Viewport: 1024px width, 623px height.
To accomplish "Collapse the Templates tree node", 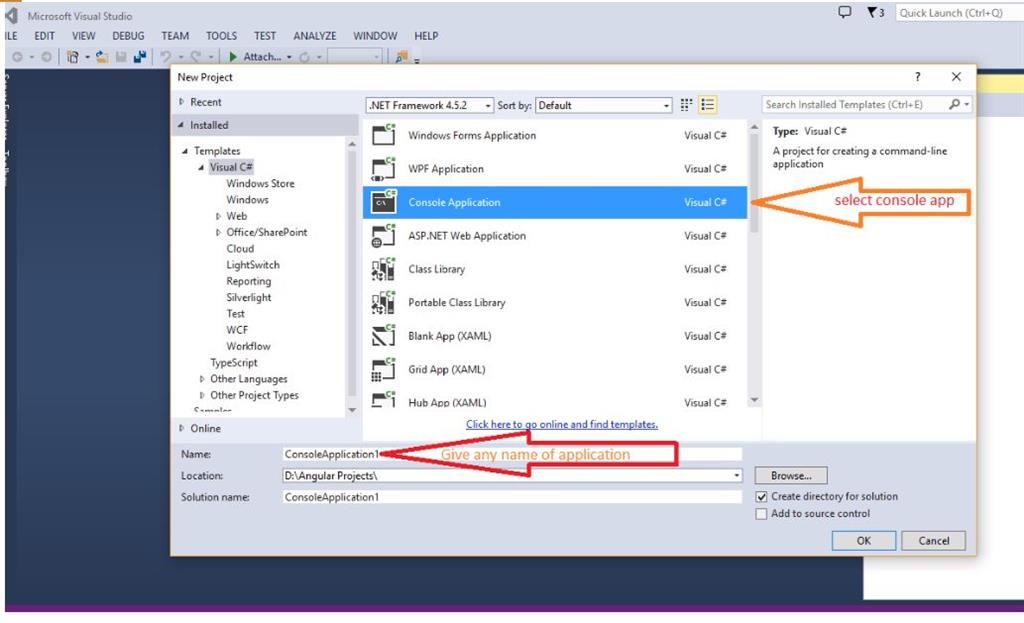I will 185,149.
